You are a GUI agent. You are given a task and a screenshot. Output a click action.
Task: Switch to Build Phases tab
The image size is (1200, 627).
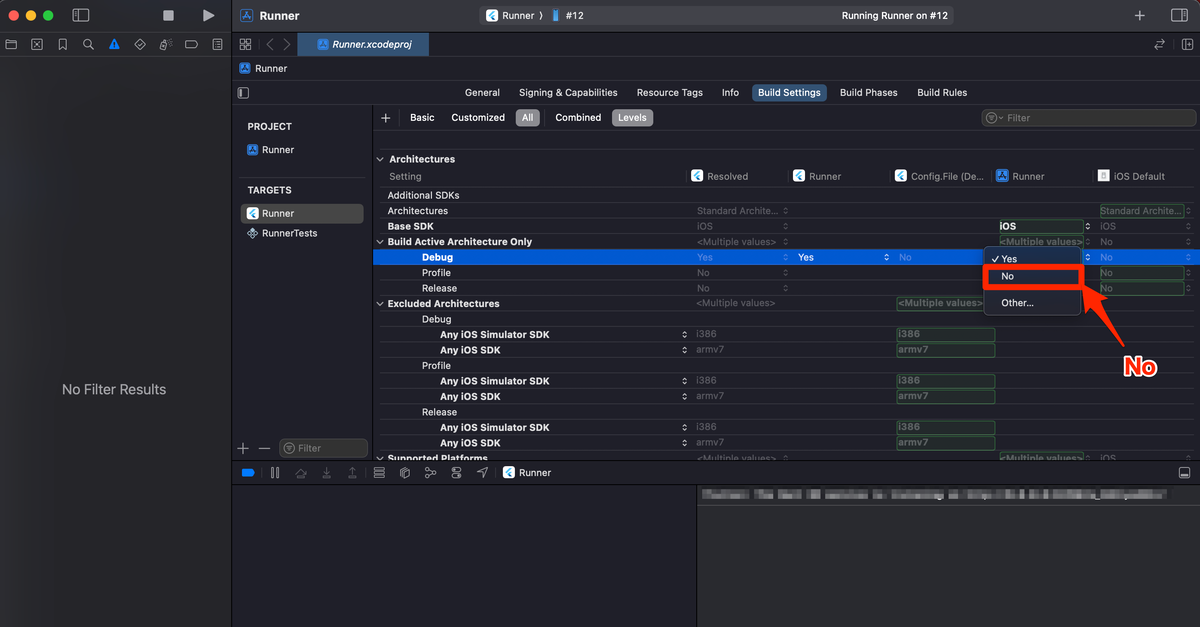click(868, 92)
